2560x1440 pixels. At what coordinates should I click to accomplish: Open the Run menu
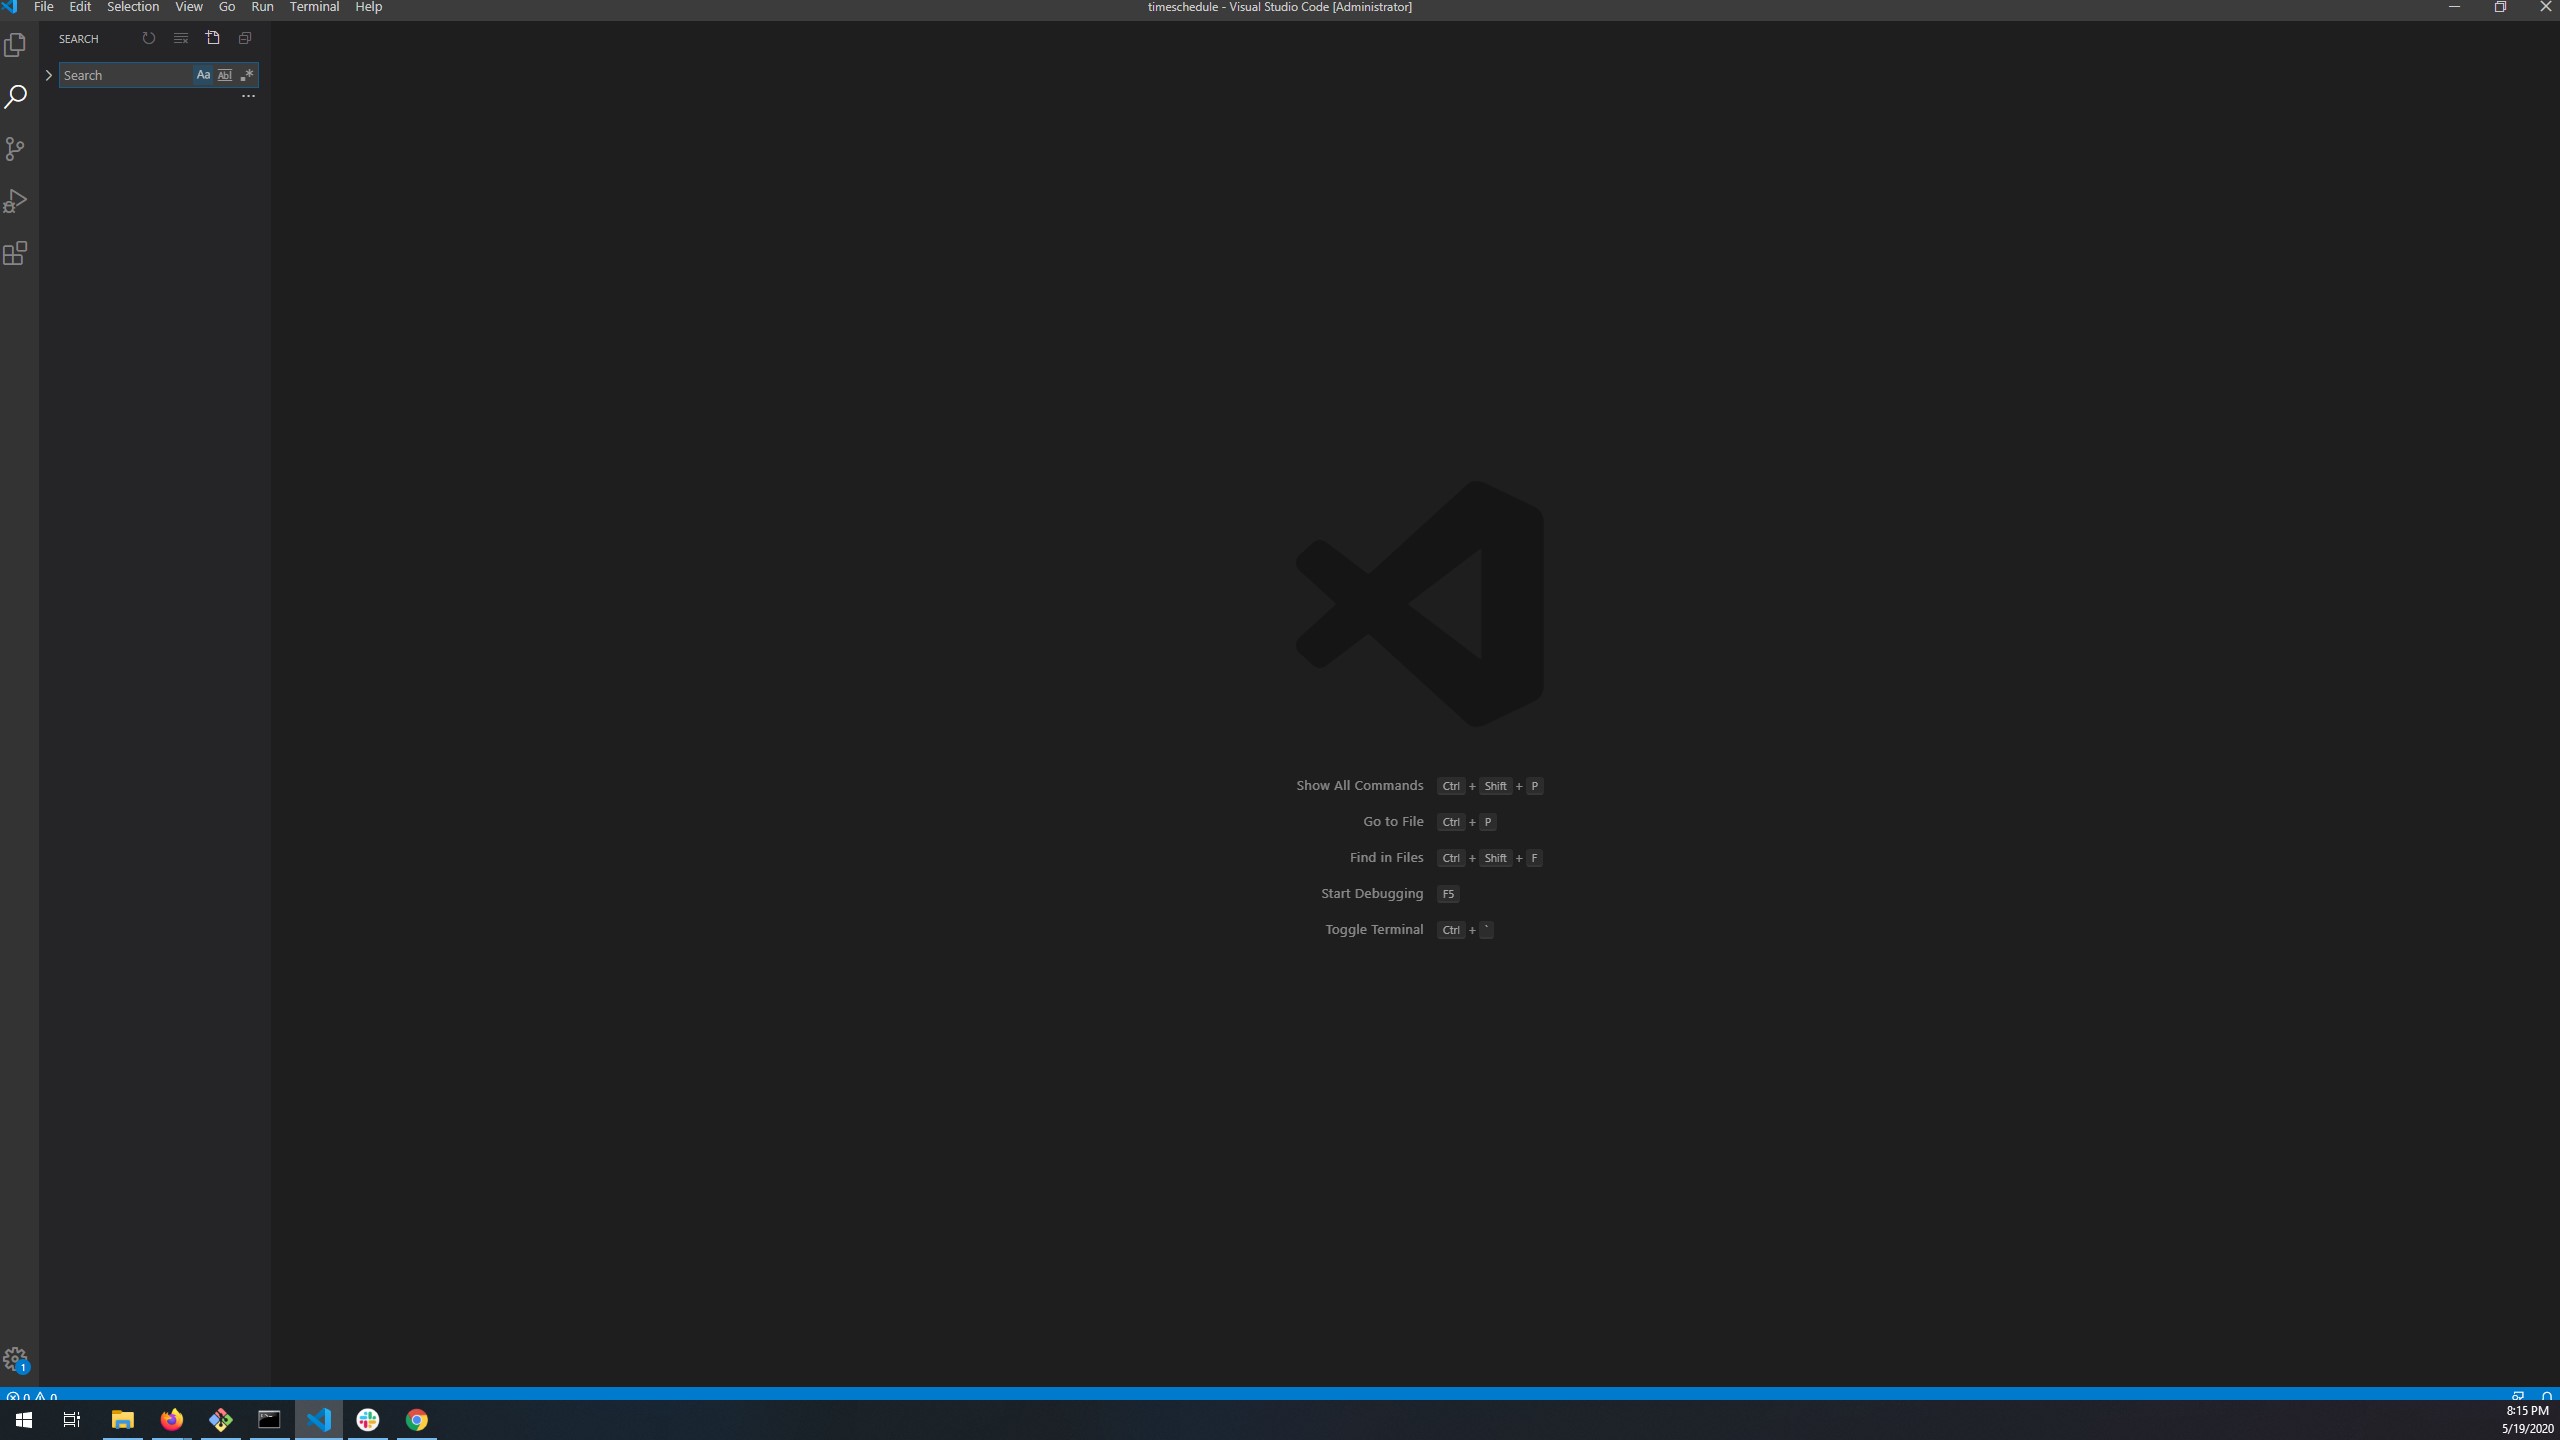(262, 7)
